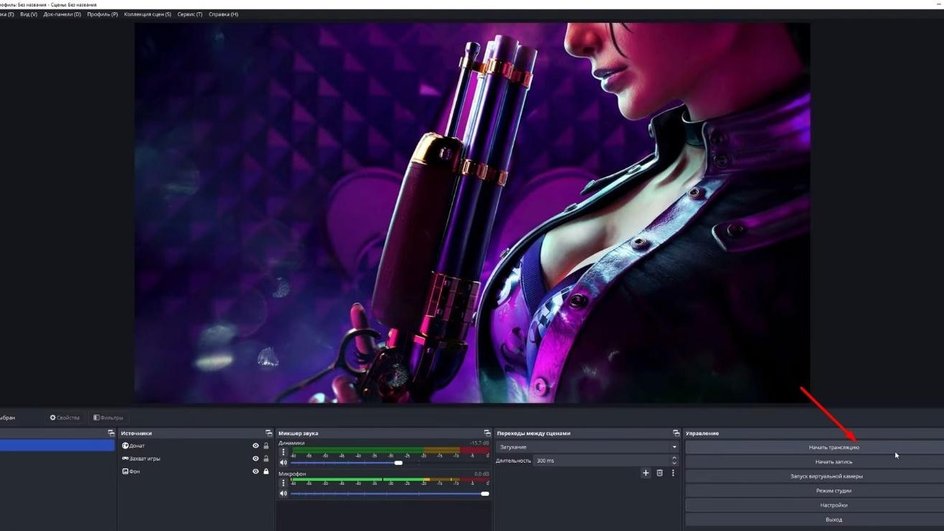Screen dimensions: 944x531
Task: Open the Справка (H) menu
Action: 223,14
